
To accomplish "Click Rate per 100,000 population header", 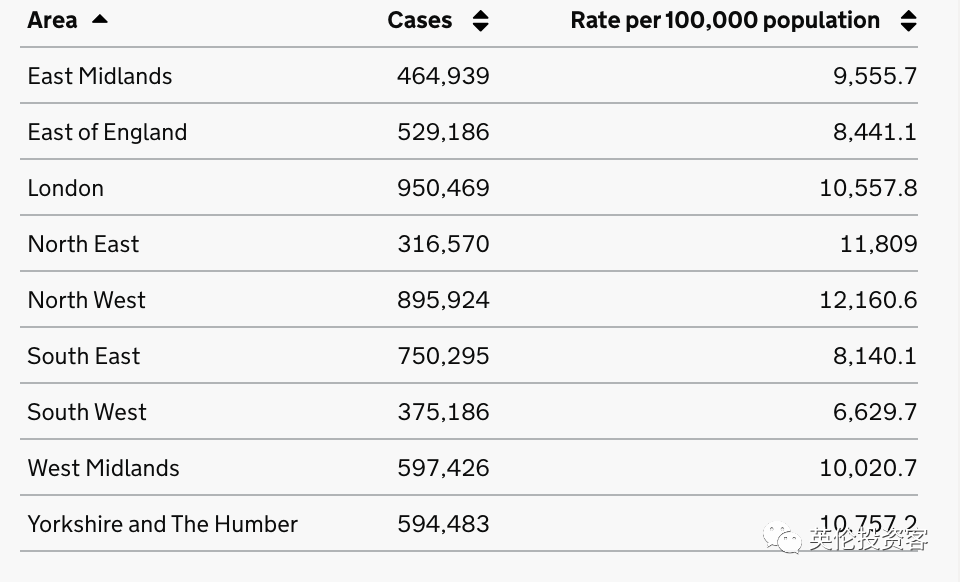I will click(725, 20).
